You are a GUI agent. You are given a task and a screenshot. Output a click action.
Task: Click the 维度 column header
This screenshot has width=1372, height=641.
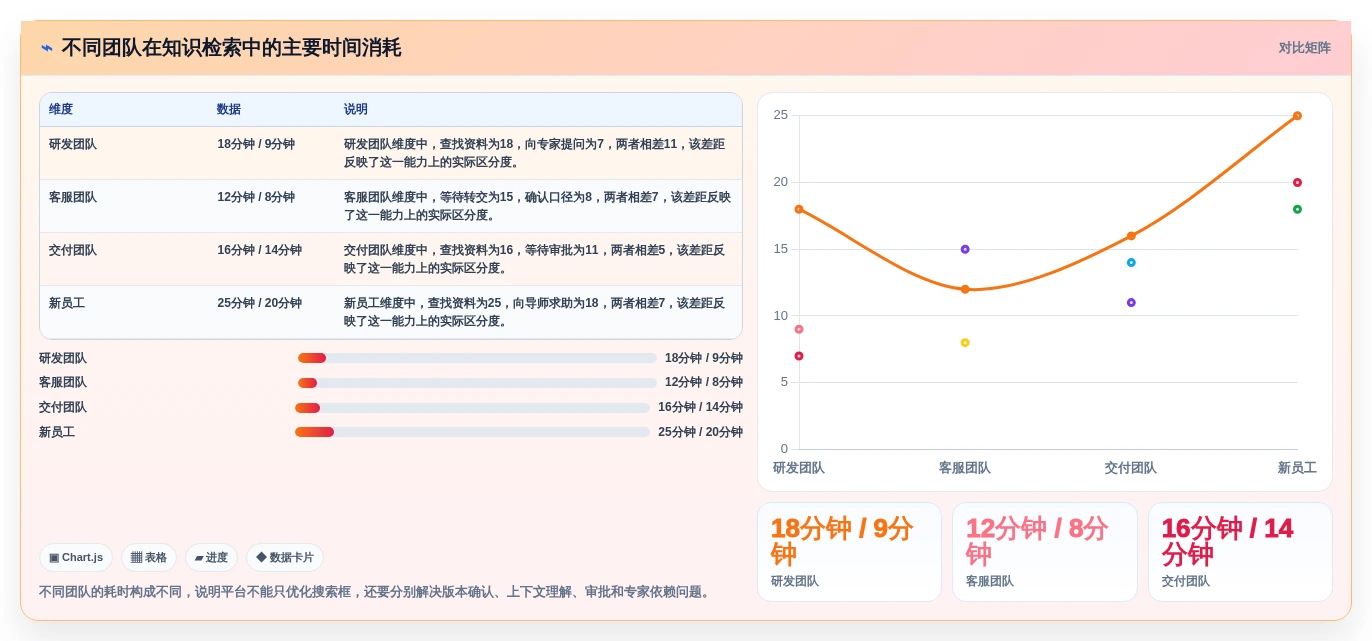(x=61, y=109)
